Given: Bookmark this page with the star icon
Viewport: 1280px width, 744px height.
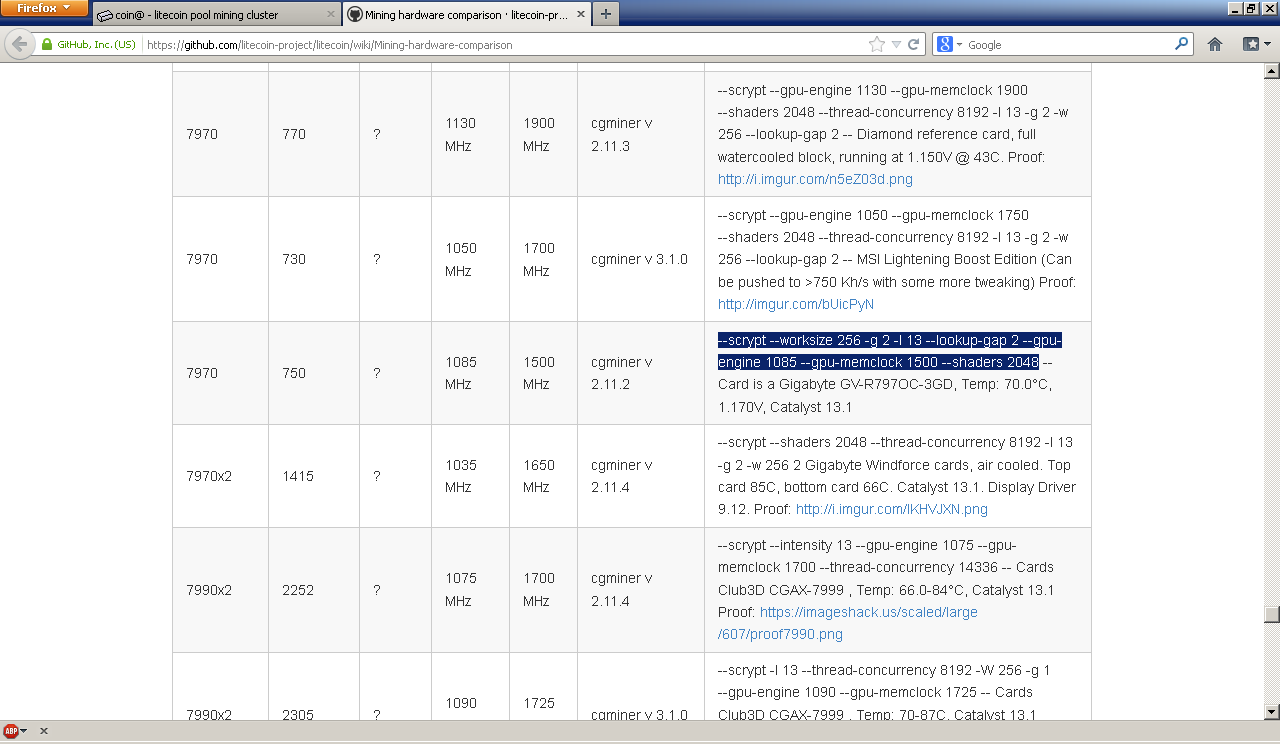Looking at the screenshot, I should [877, 45].
